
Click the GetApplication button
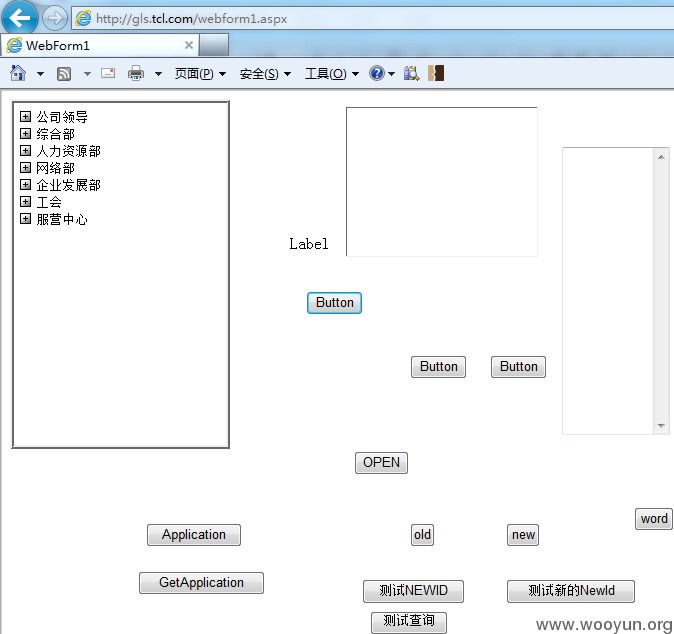[201, 582]
